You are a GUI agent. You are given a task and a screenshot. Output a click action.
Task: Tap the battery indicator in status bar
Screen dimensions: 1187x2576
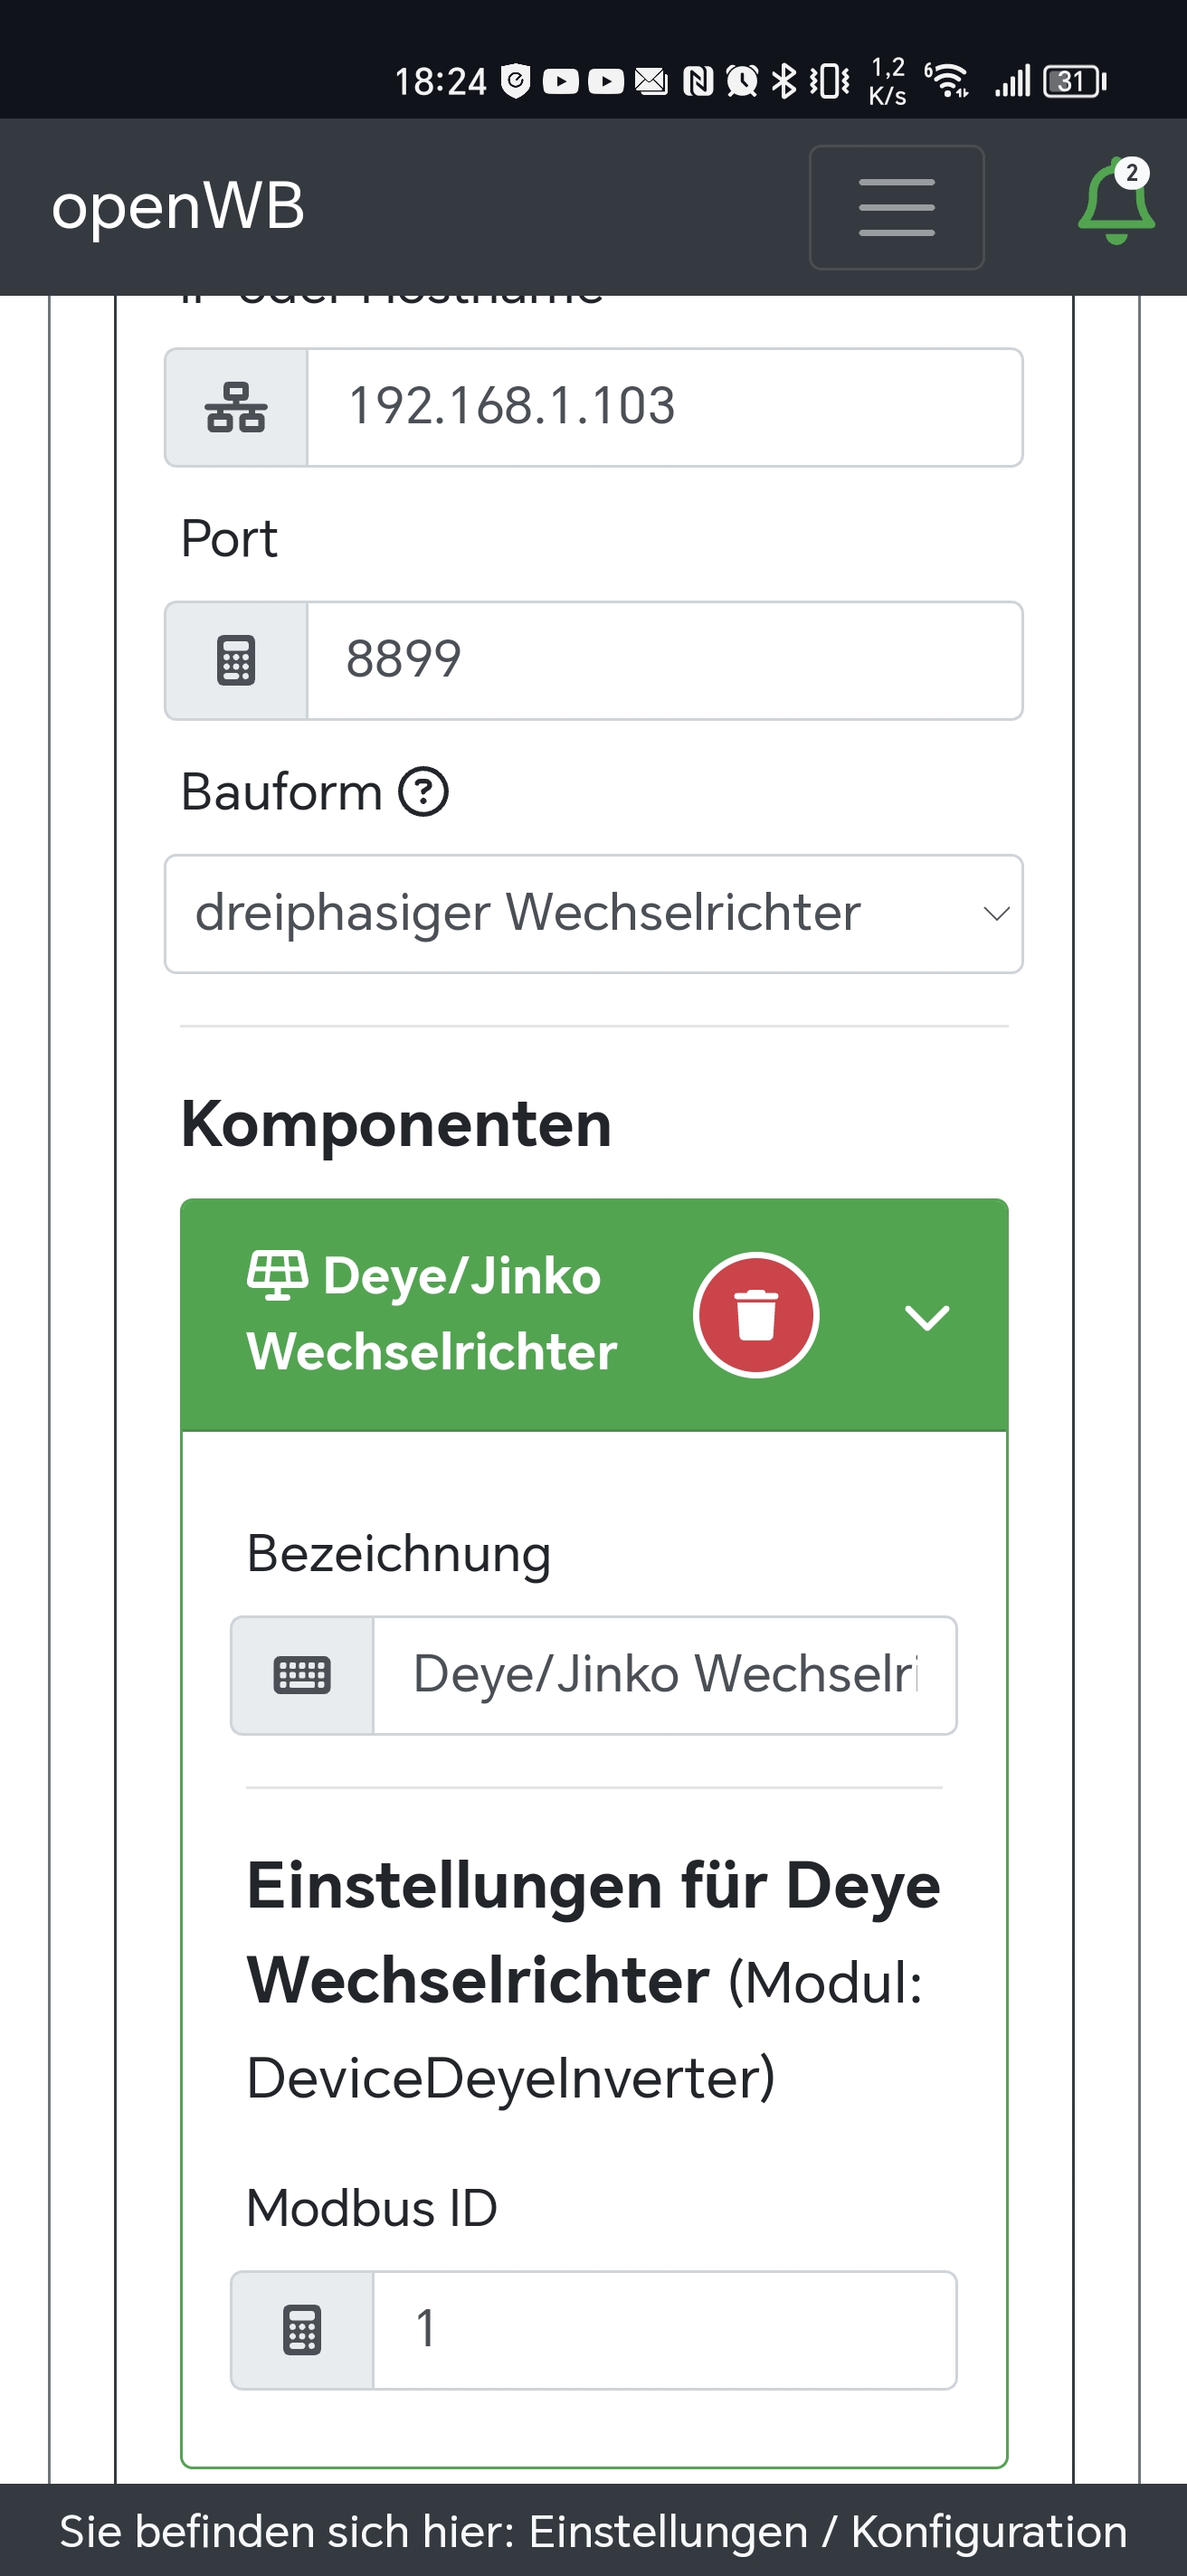click(x=1073, y=81)
